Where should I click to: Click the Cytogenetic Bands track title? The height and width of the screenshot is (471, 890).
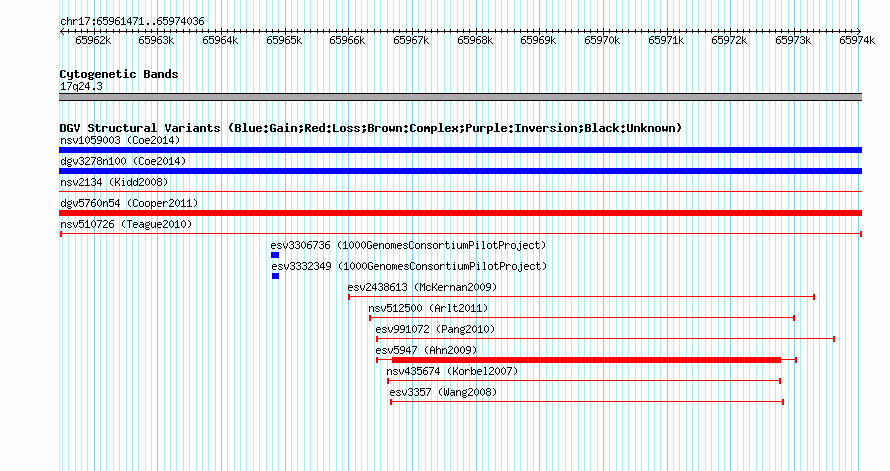click(x=119, y=74)
